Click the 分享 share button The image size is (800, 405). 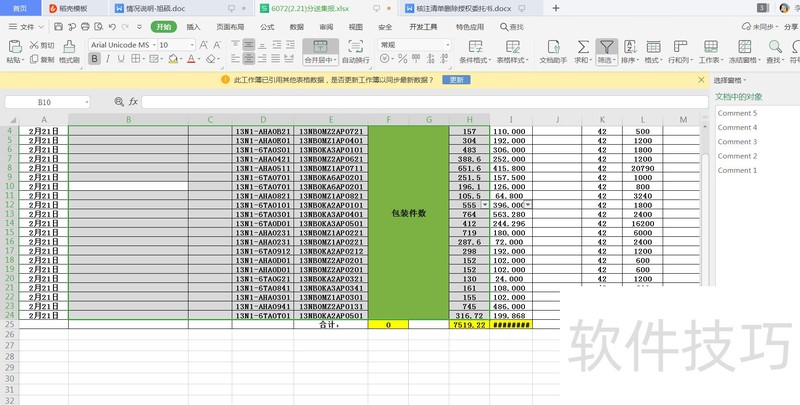(791, 27)
